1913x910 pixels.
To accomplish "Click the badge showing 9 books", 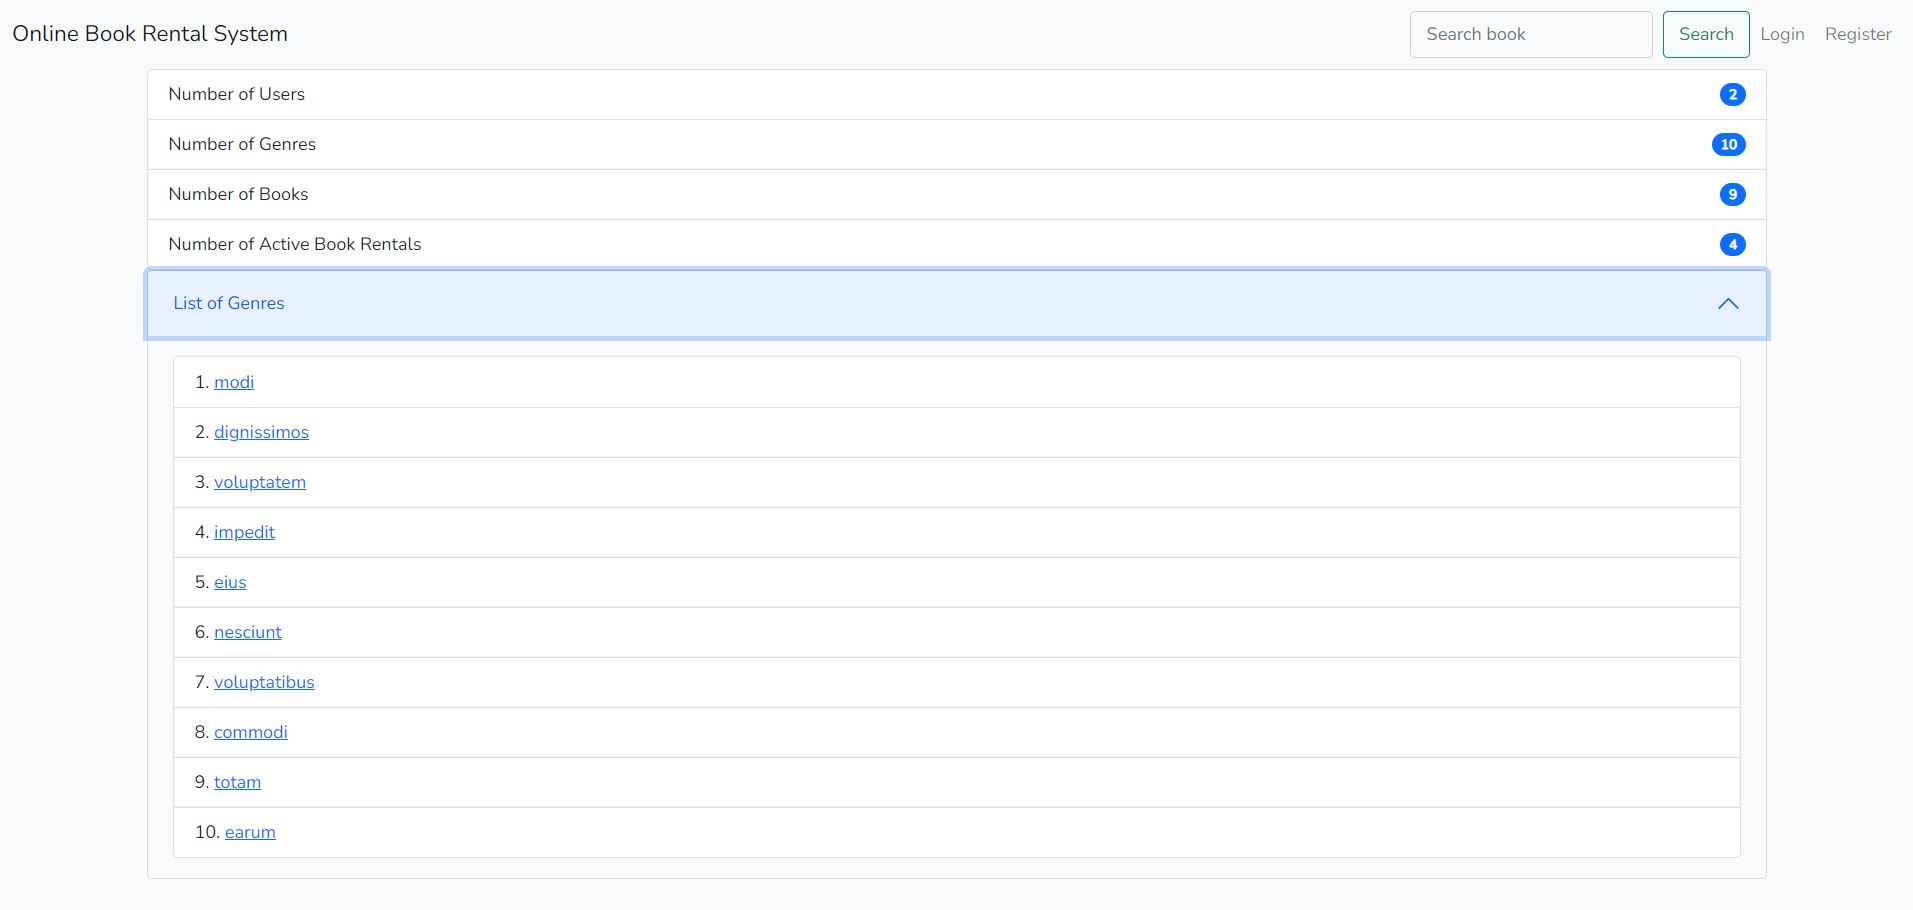I will tap(1731, 194).
